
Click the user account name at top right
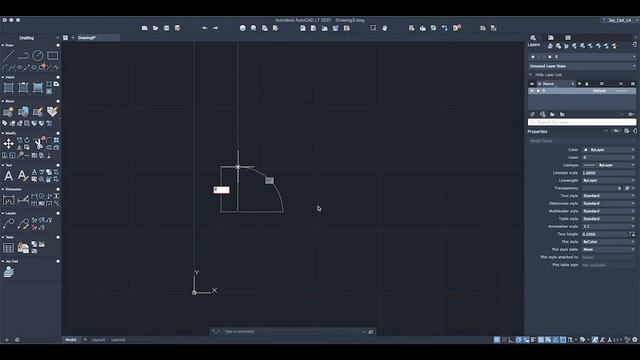(620, 20)
